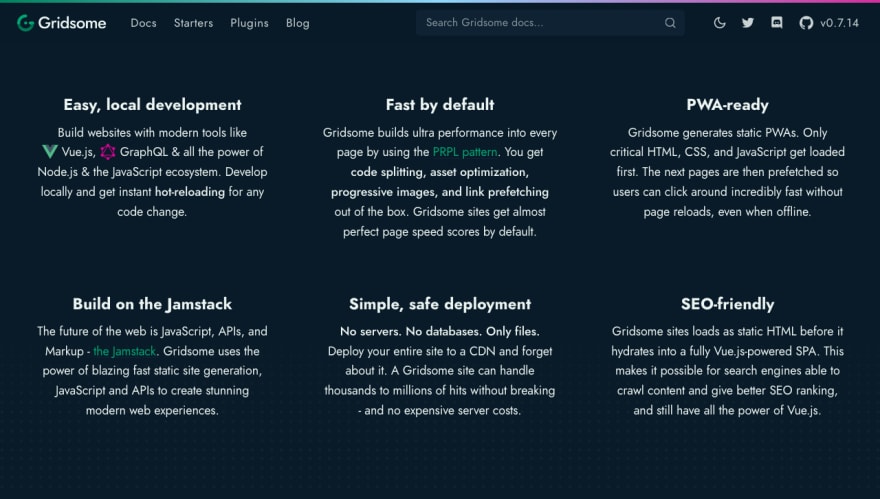The image size is (880, 499).
Task: Click the Simple, safe deployment heading
Action: click(x=440, y=304)
